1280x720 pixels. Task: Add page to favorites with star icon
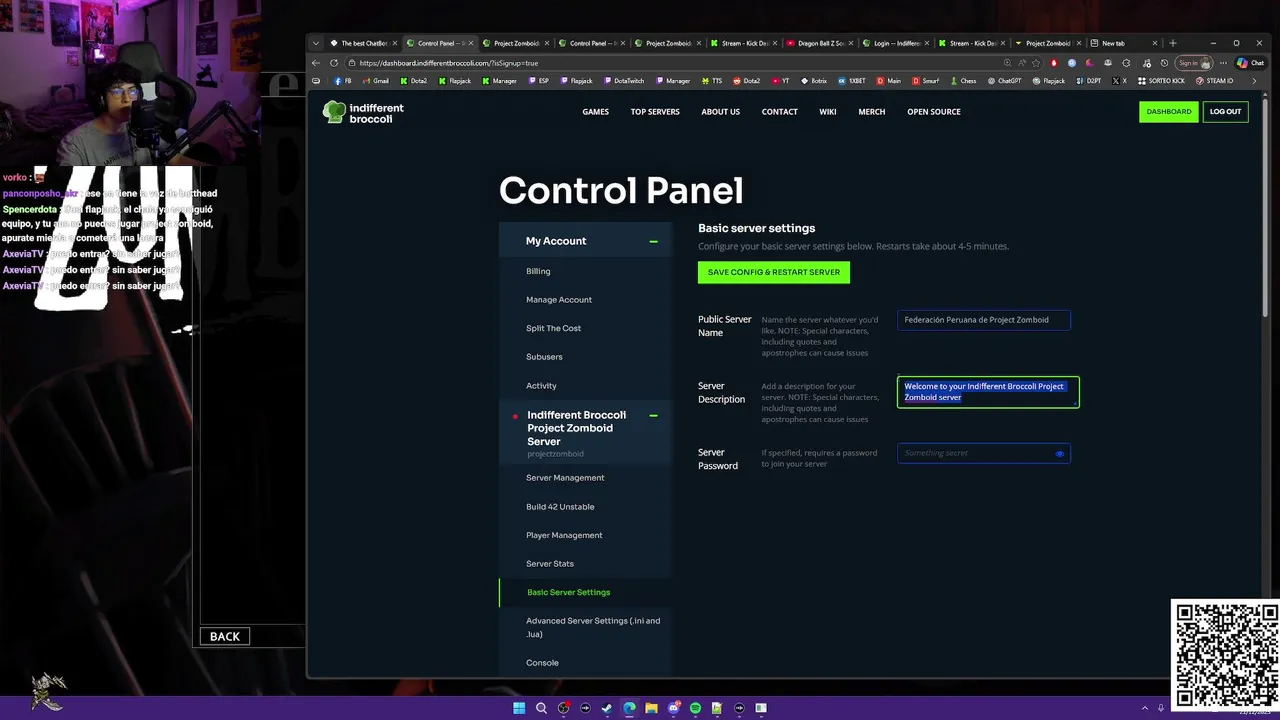pos(1036,63)
